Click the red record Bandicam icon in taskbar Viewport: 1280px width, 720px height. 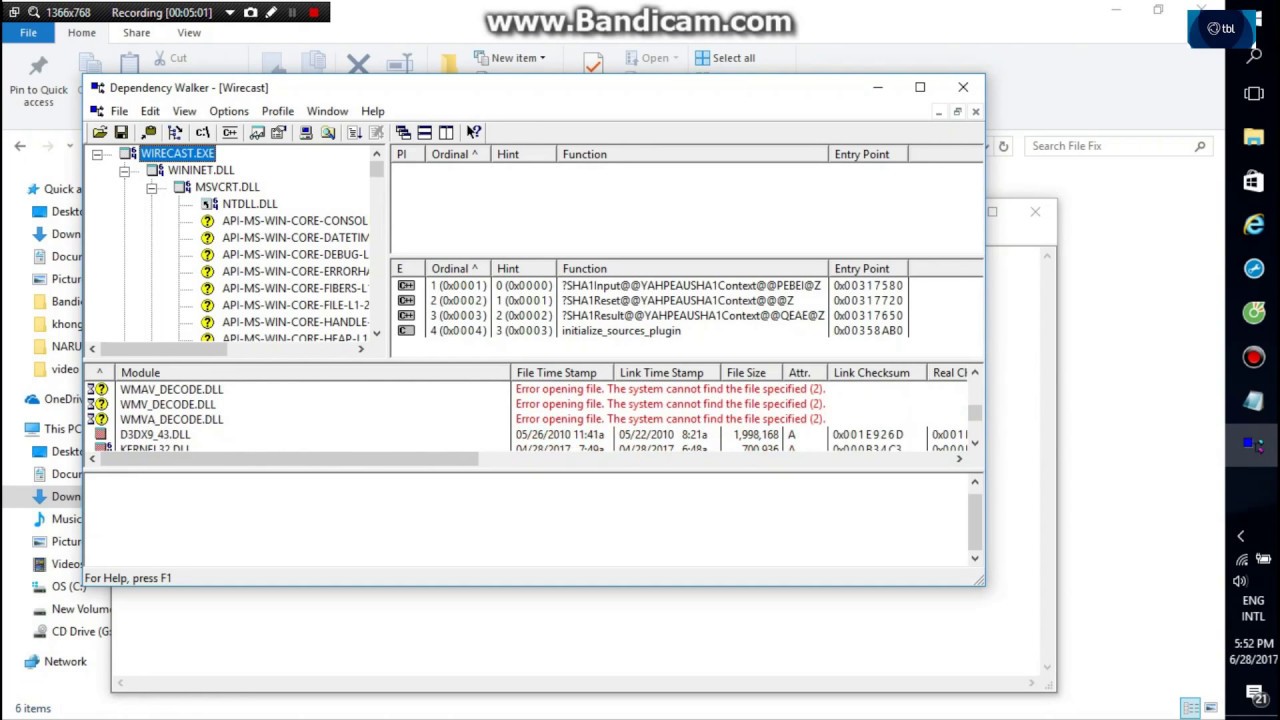1254,357
